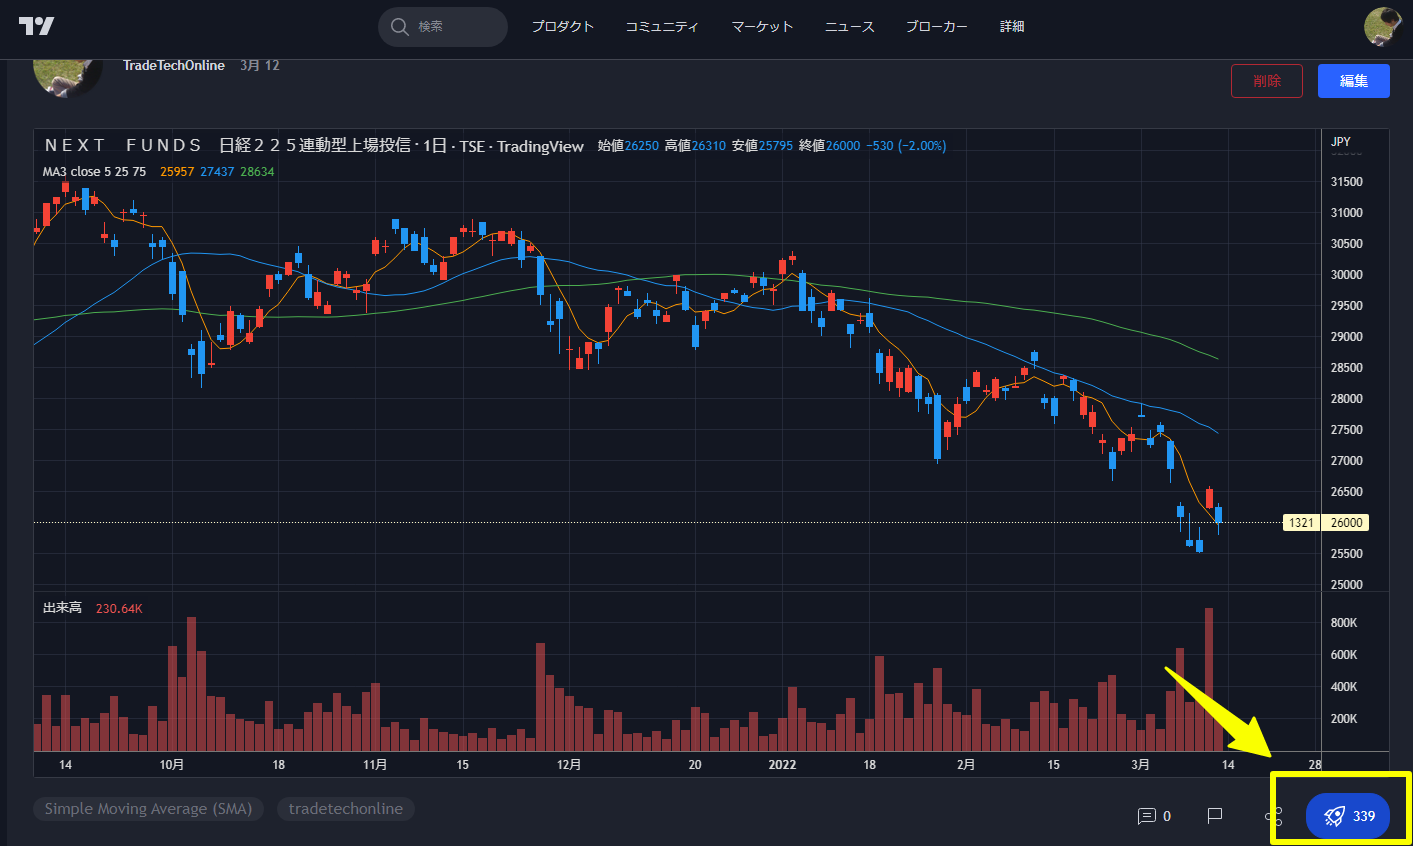This screenshot has width=1413, height=846.
Task: Click the 3月 12 publish date
Action: click(260, 66)
